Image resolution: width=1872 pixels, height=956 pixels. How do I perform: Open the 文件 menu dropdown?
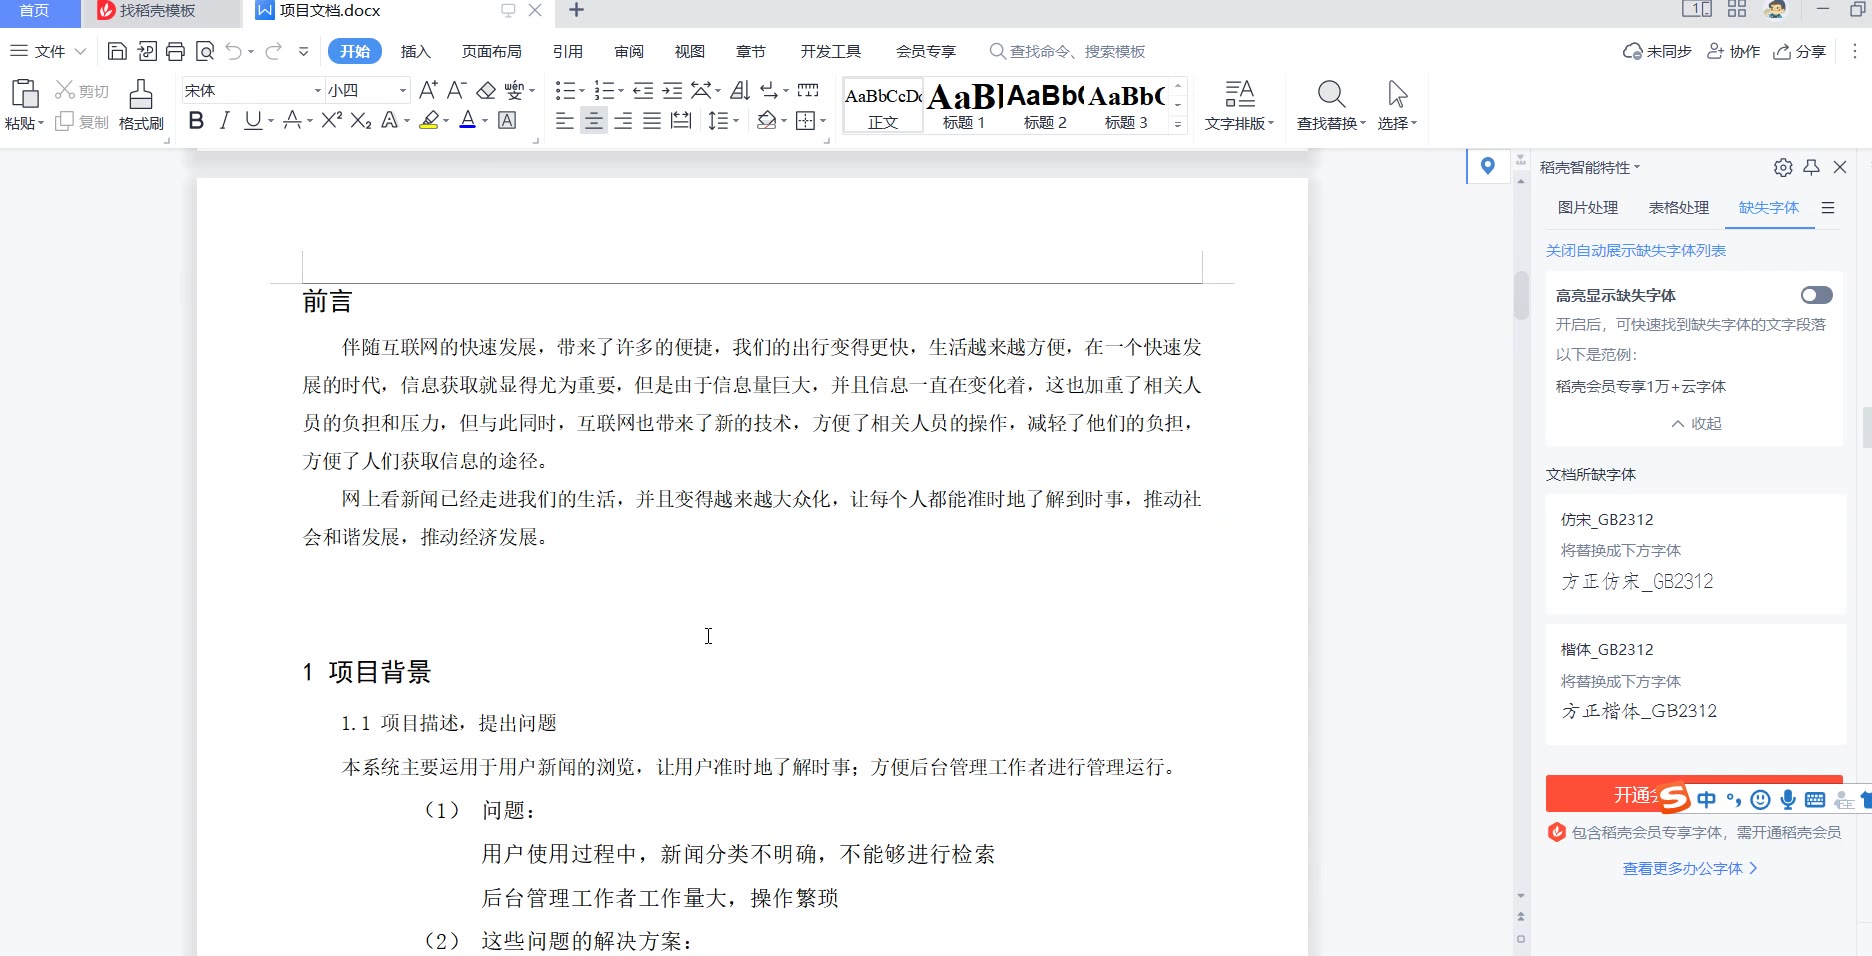[48, 51]
